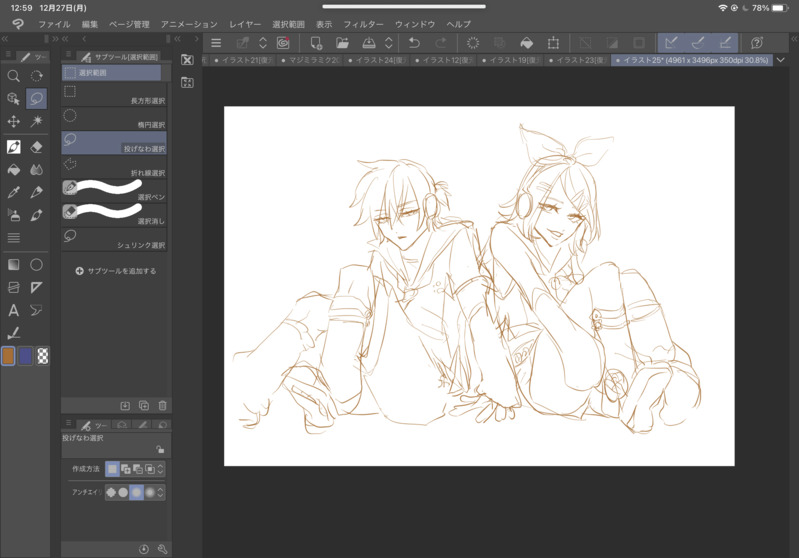Open file using folder icon
799x558 pixels.
(x=342, y=43)
